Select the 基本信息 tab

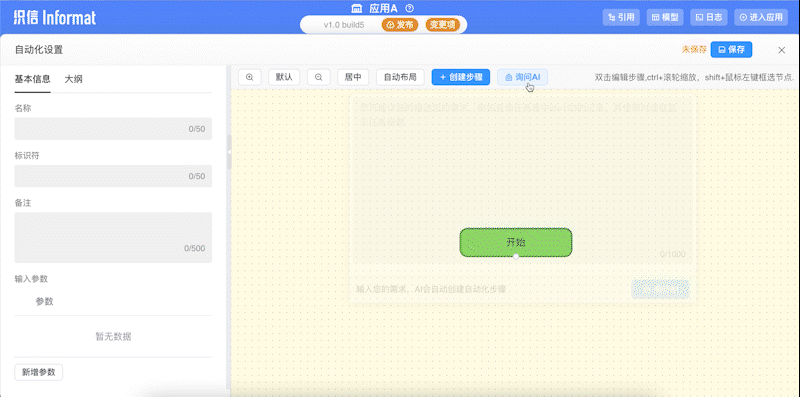click(33, 79)
